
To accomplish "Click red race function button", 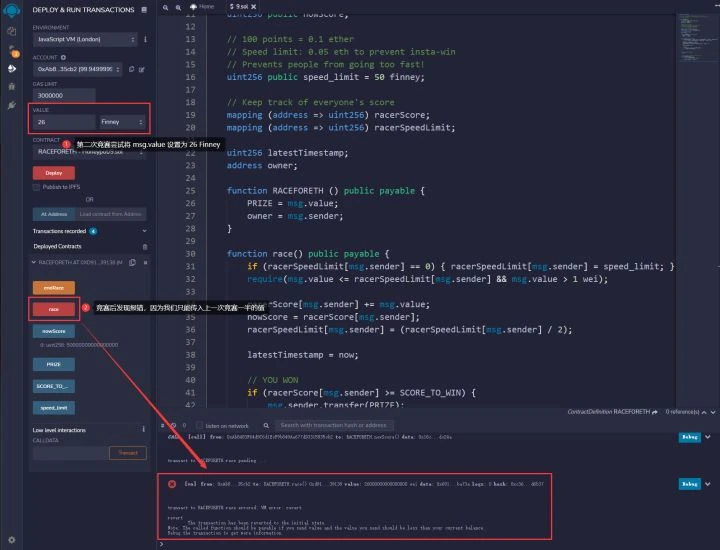I will pyautogui.click(x=54, y=309).
